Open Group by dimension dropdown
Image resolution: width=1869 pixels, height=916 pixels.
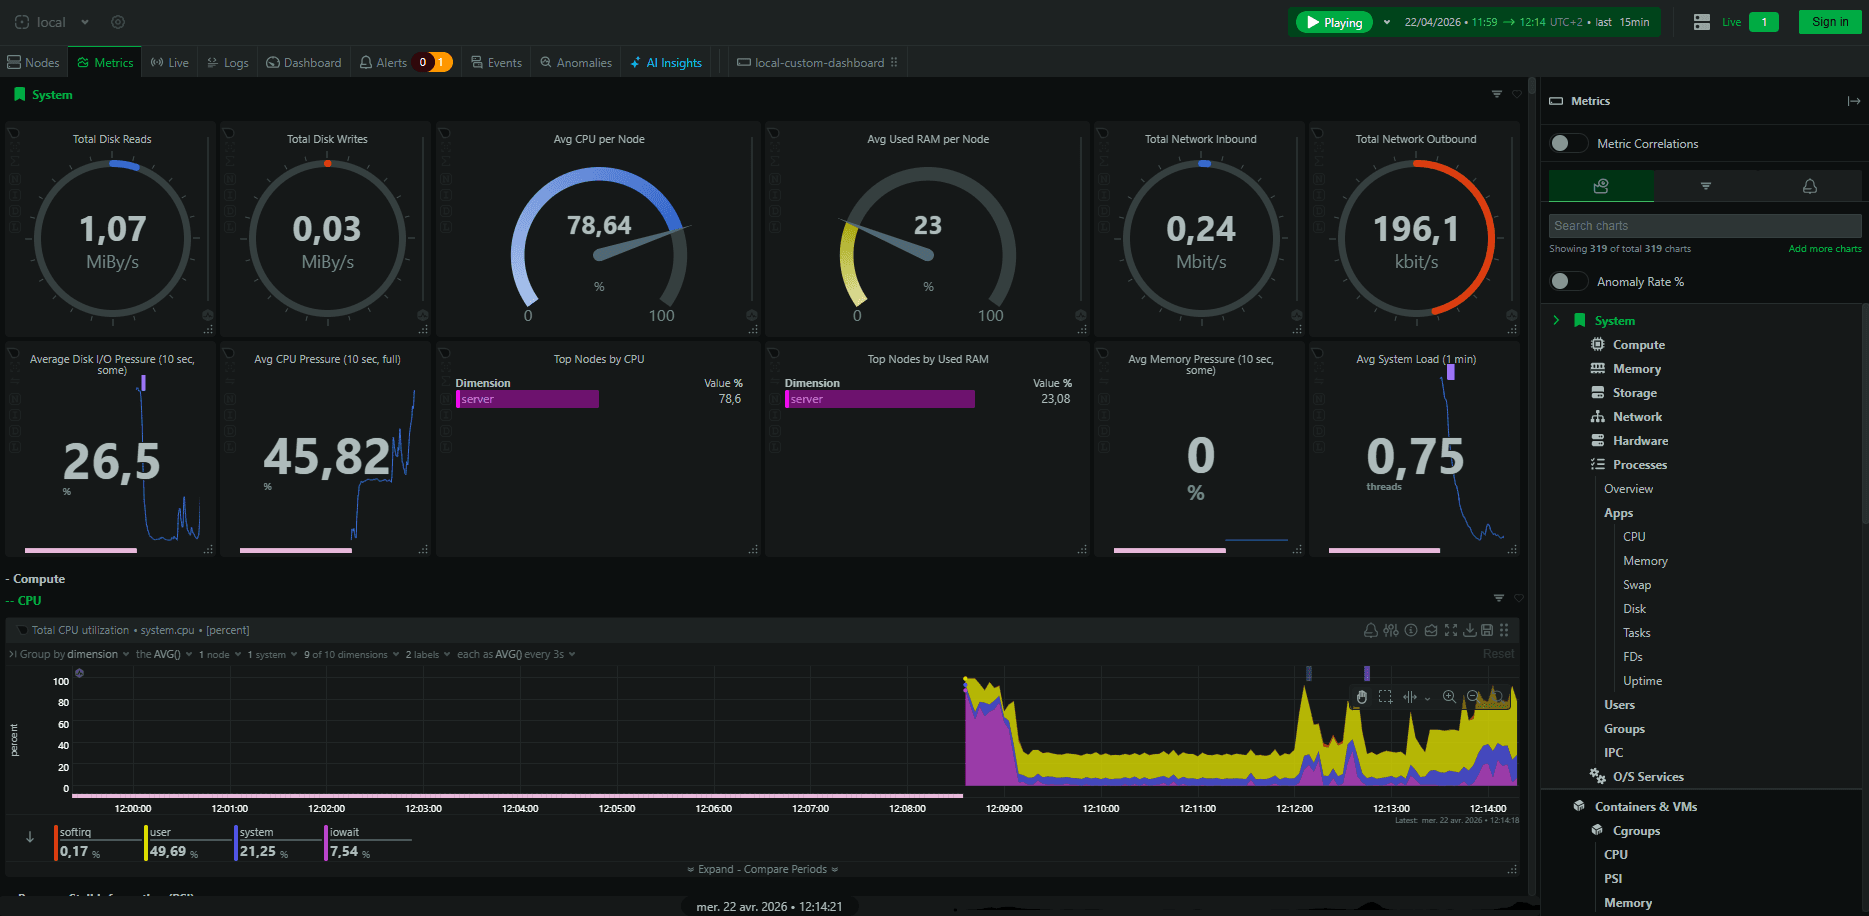click(75, 654)
